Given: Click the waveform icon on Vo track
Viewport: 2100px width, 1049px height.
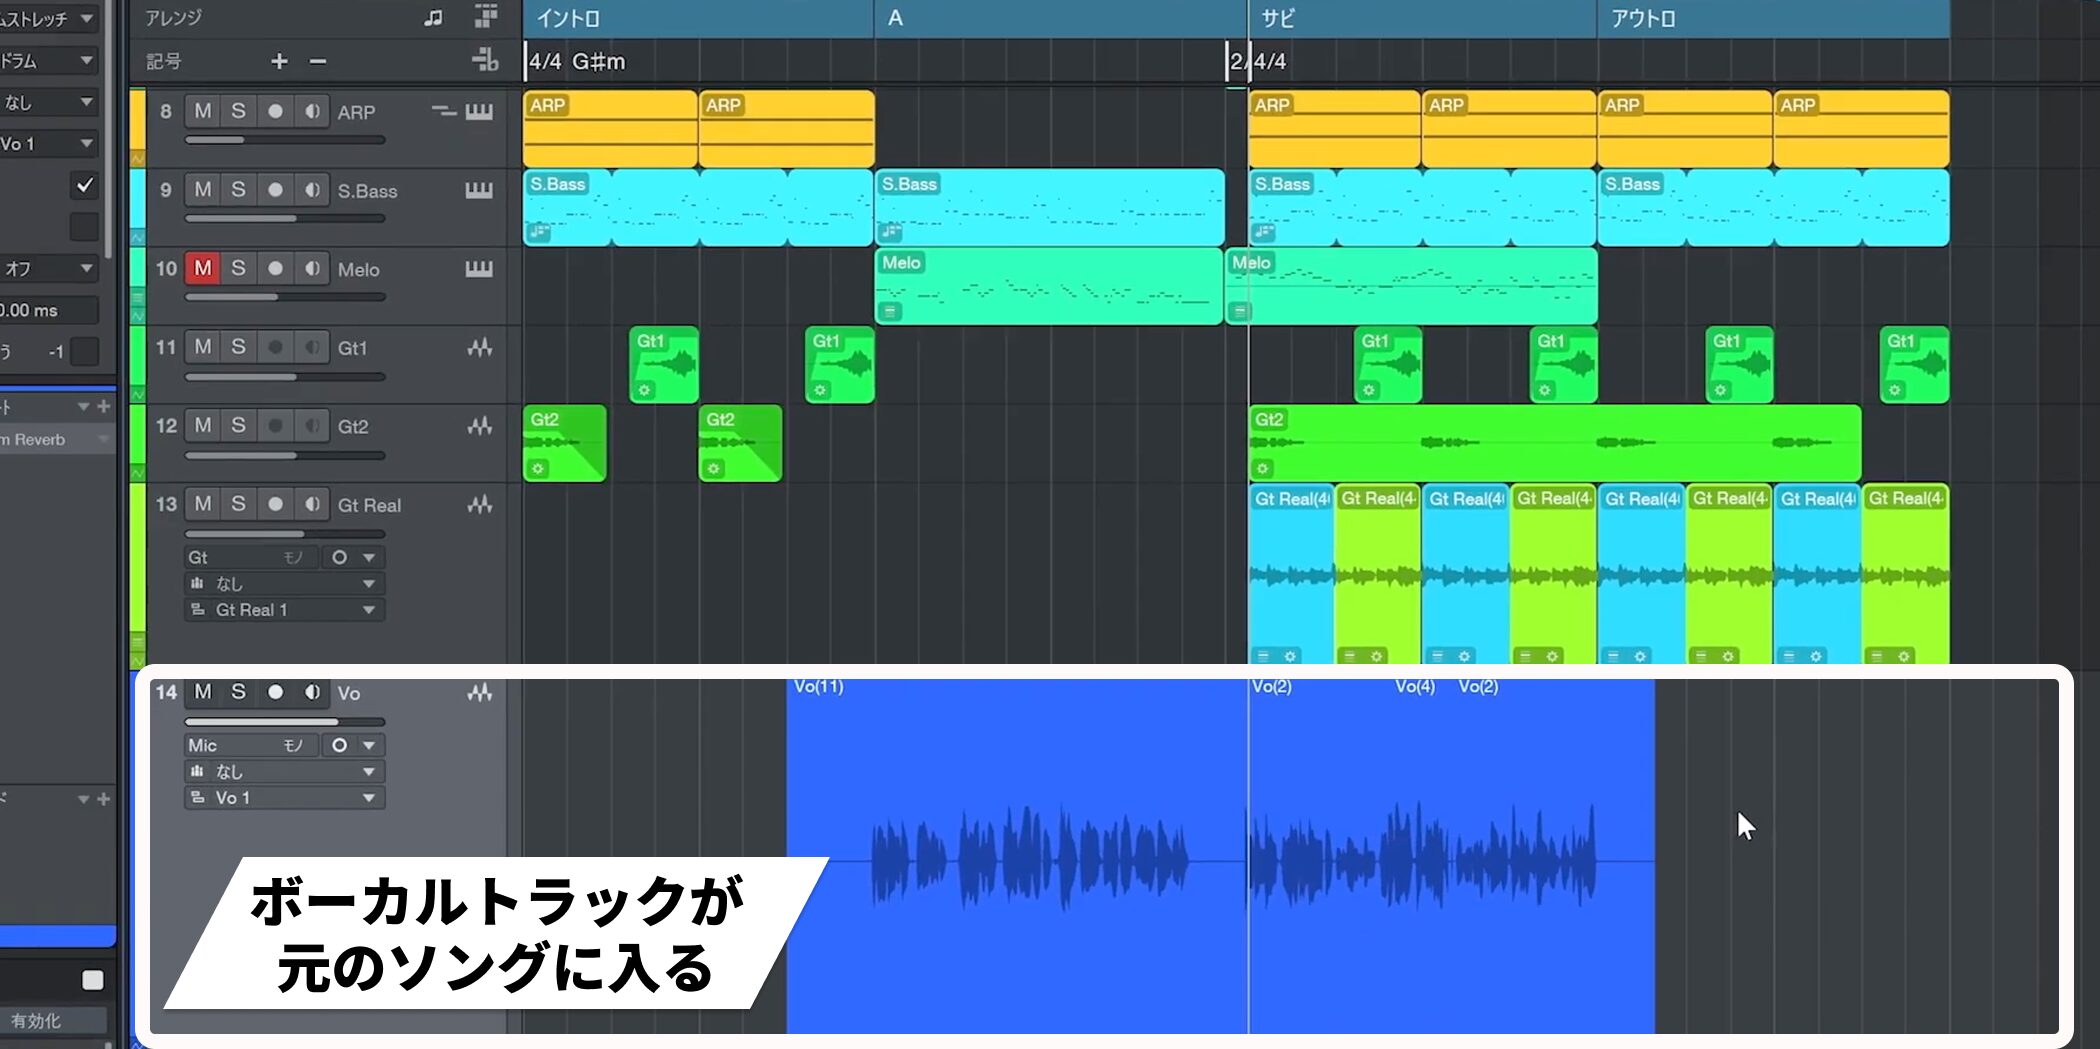Looking at the screenshot, I should point(480,692).
